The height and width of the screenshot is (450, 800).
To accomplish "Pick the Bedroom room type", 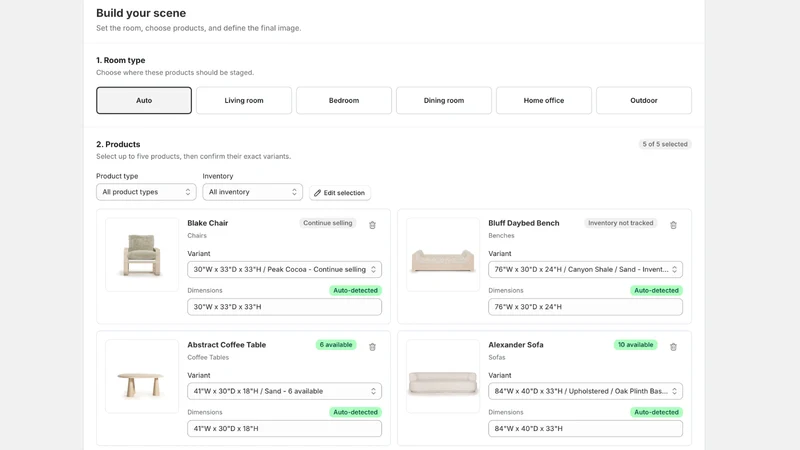I will pos(344,101).
